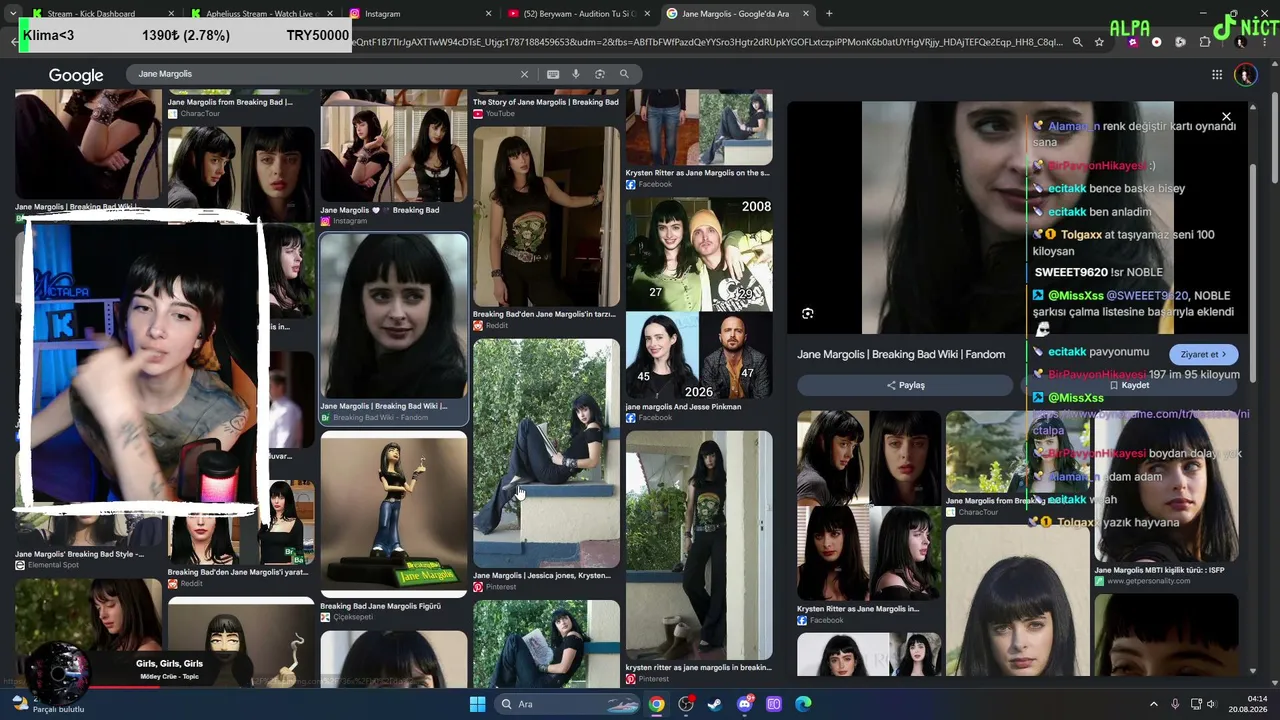Switch to the Berywam YouTube tab

point(578,14)
